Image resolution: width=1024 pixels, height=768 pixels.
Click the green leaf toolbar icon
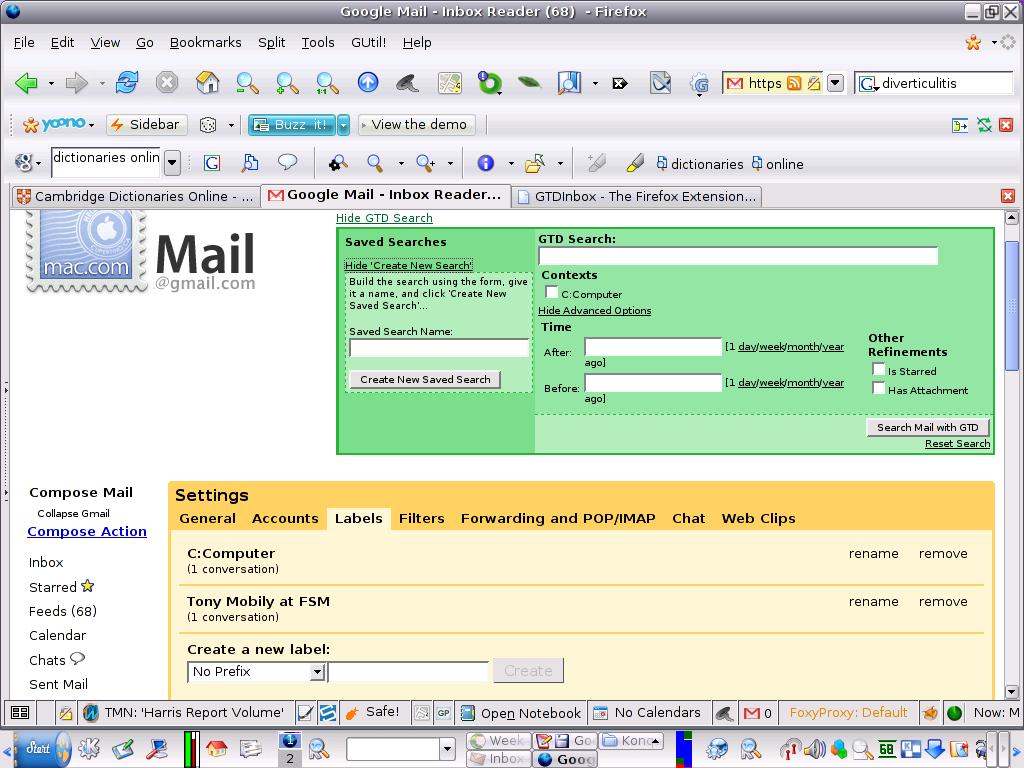(529, 82)
